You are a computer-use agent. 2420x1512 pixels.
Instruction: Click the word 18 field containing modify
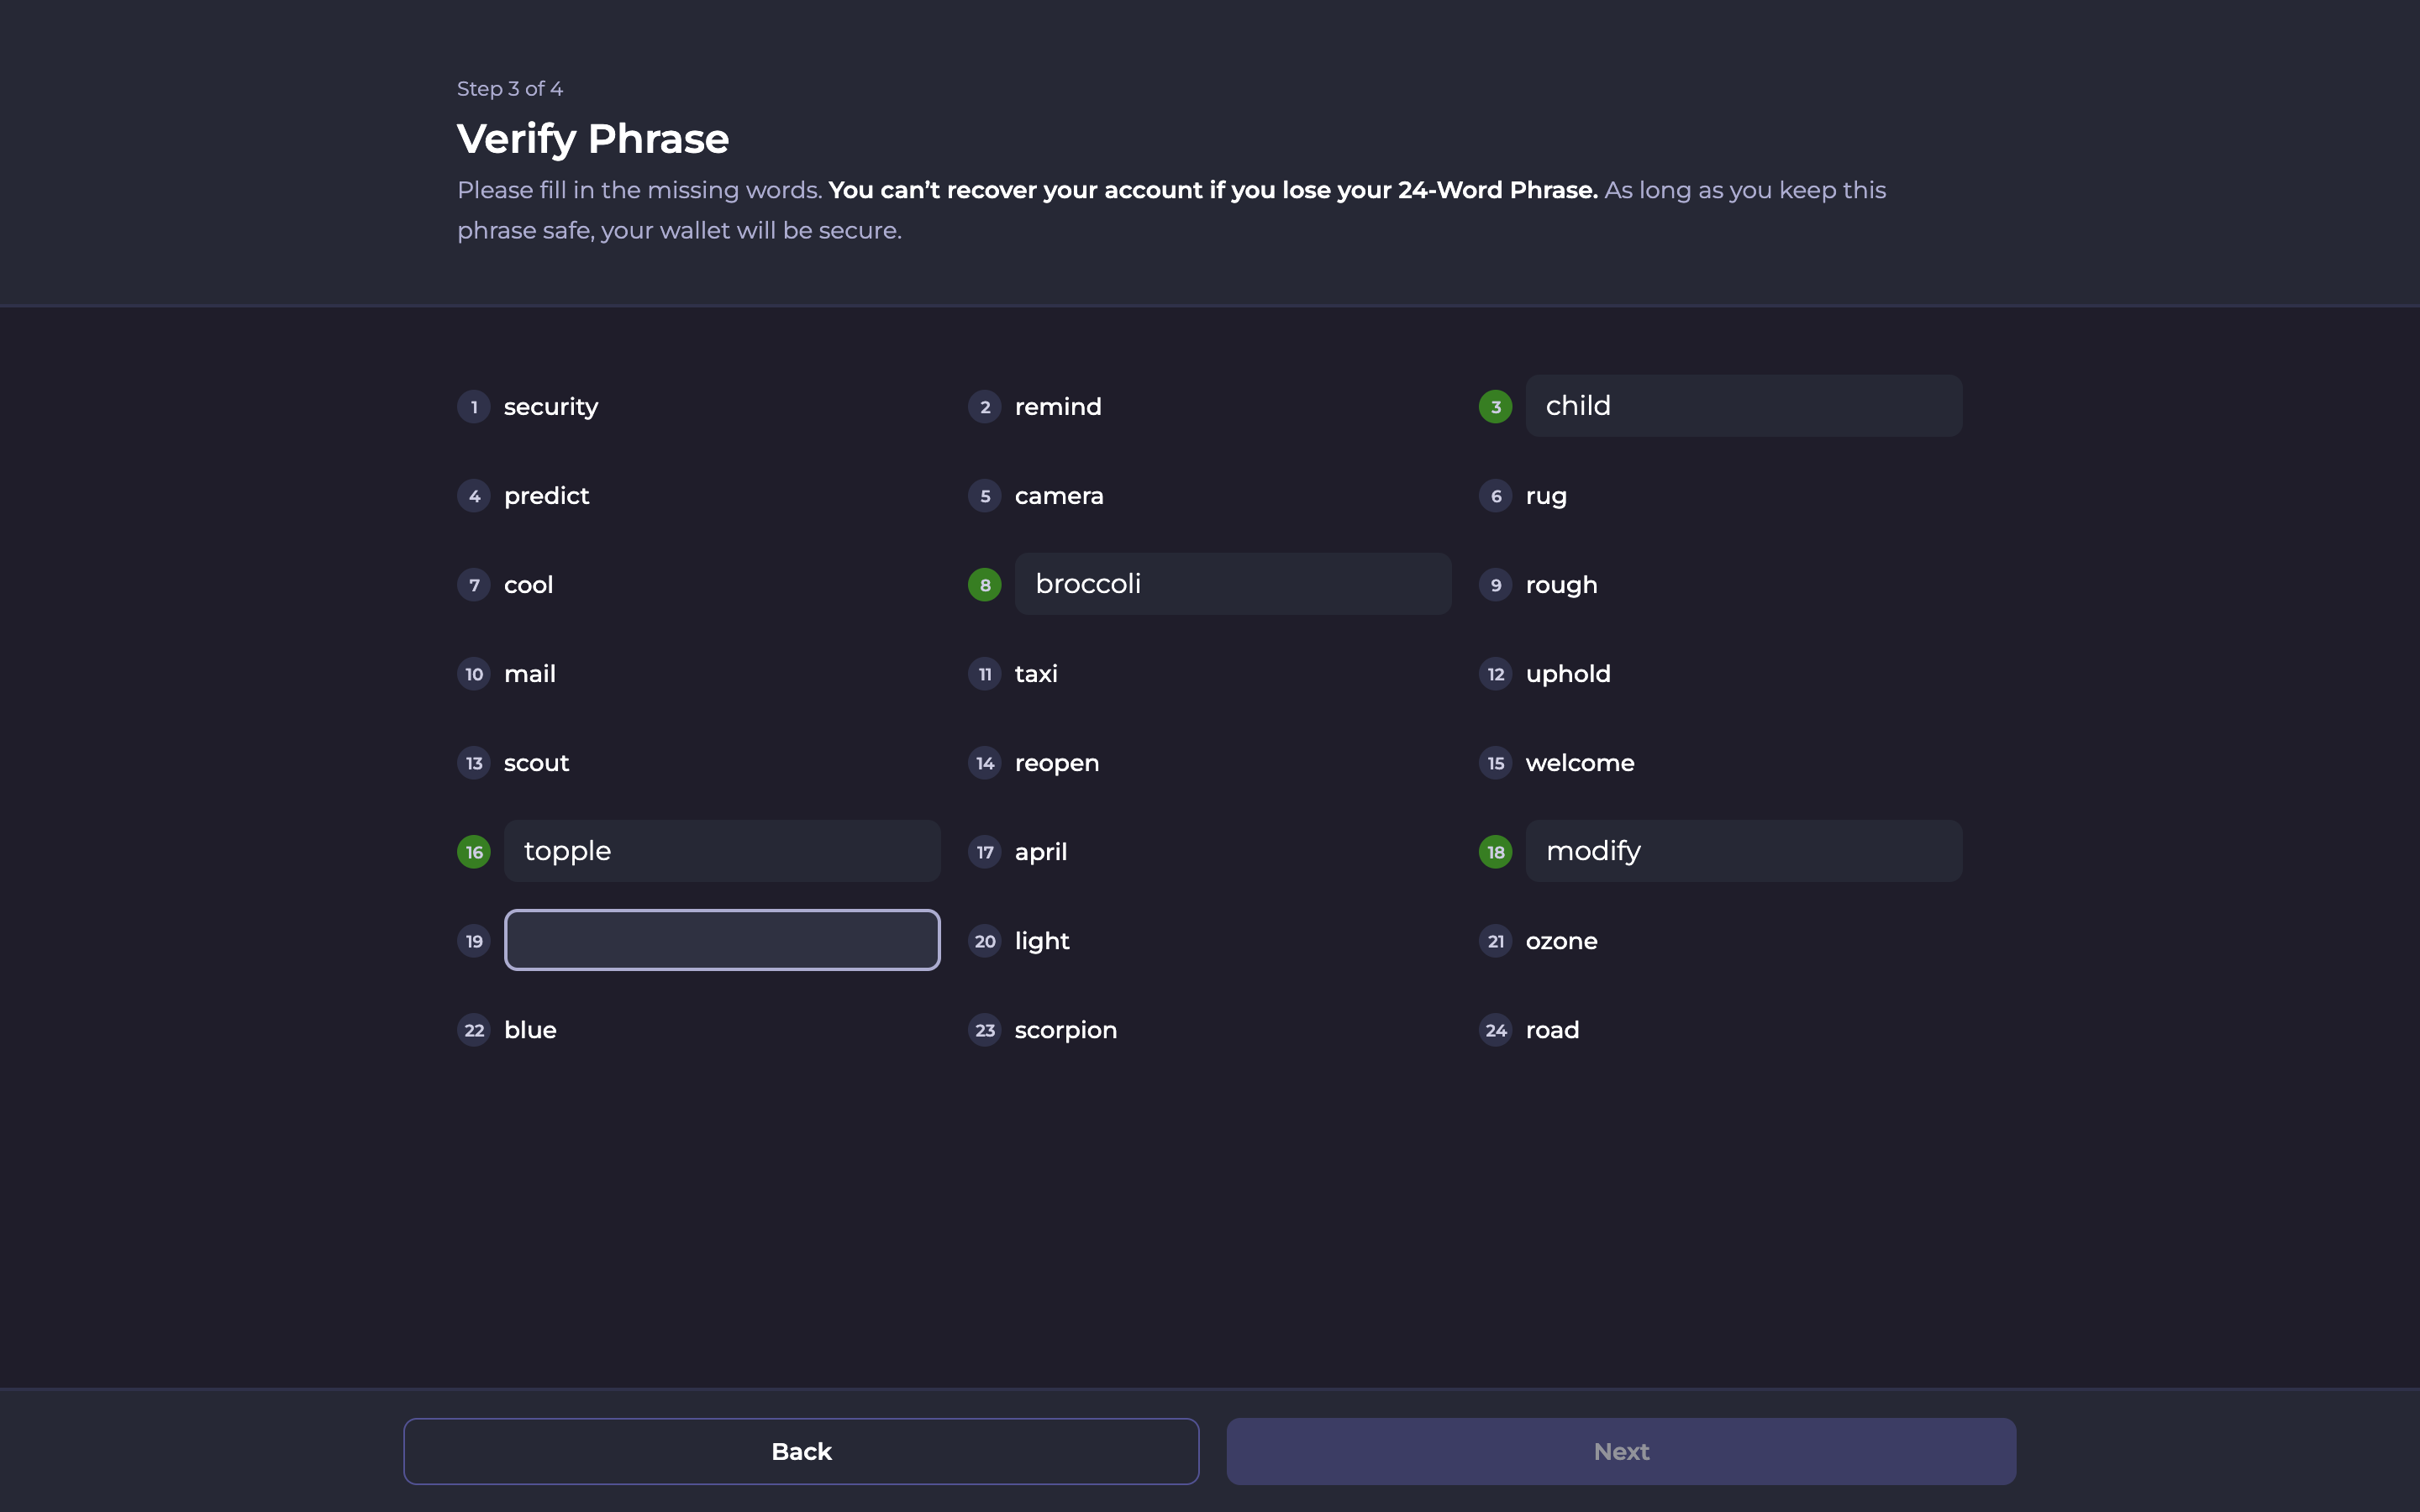pyautogui.click(x=1743, y=851)
